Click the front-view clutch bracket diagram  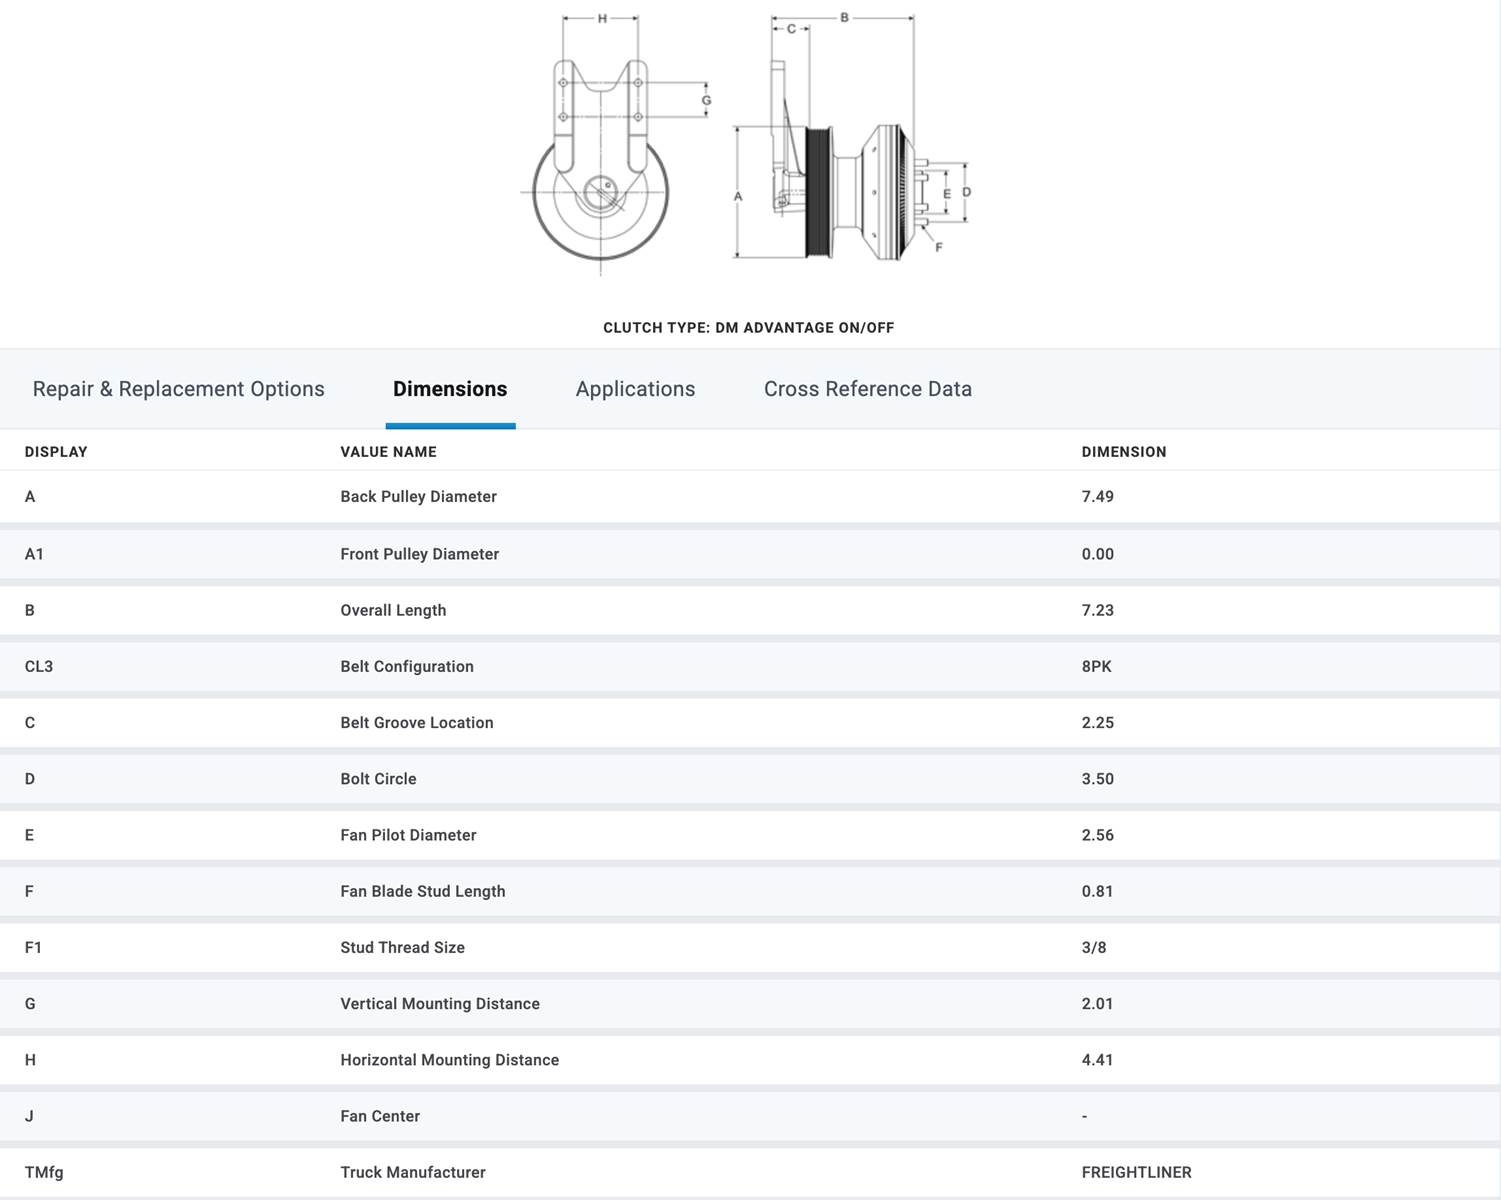600,150
